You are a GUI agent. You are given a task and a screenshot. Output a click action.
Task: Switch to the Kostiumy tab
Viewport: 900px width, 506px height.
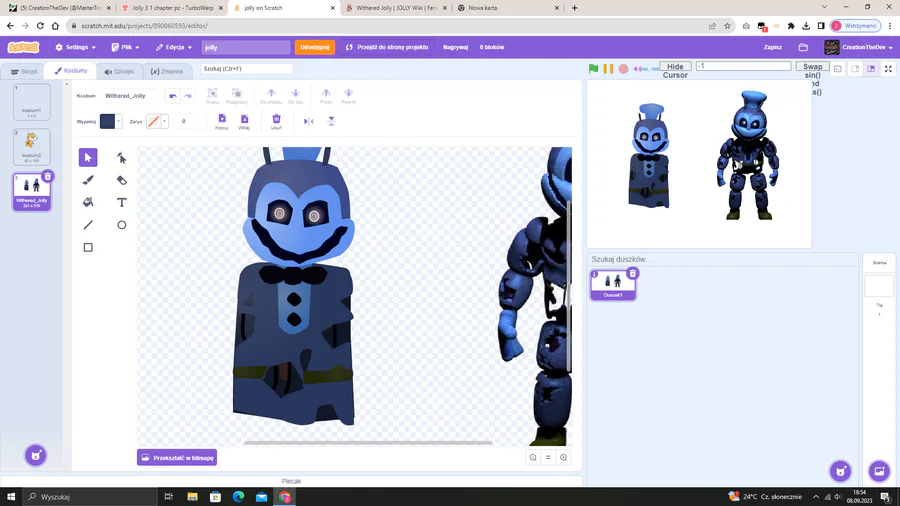click(x=71, y=71)
